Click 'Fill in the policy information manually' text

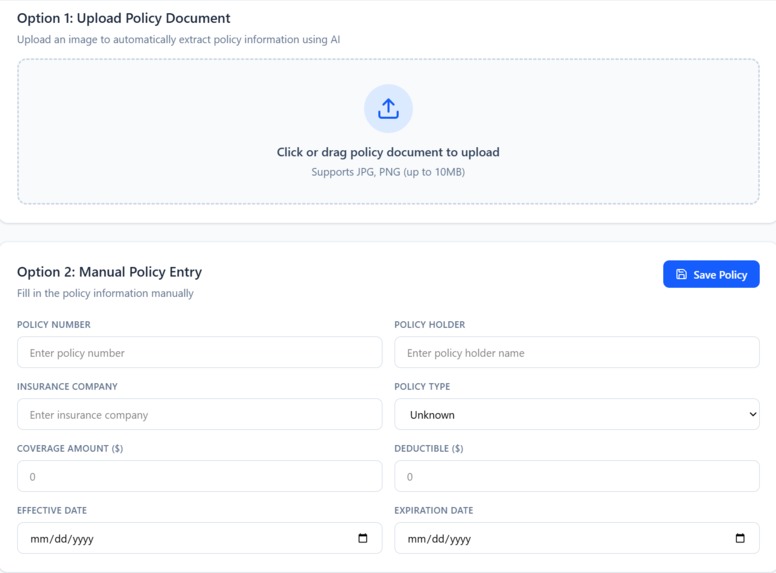(x=105, y=293)
